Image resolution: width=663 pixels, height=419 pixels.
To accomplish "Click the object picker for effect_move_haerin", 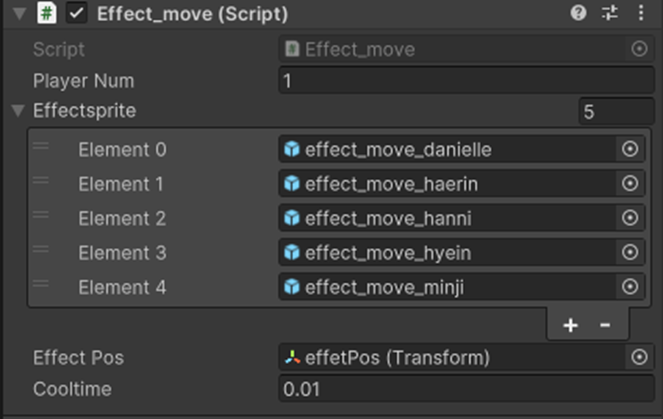I will [630, 183].
